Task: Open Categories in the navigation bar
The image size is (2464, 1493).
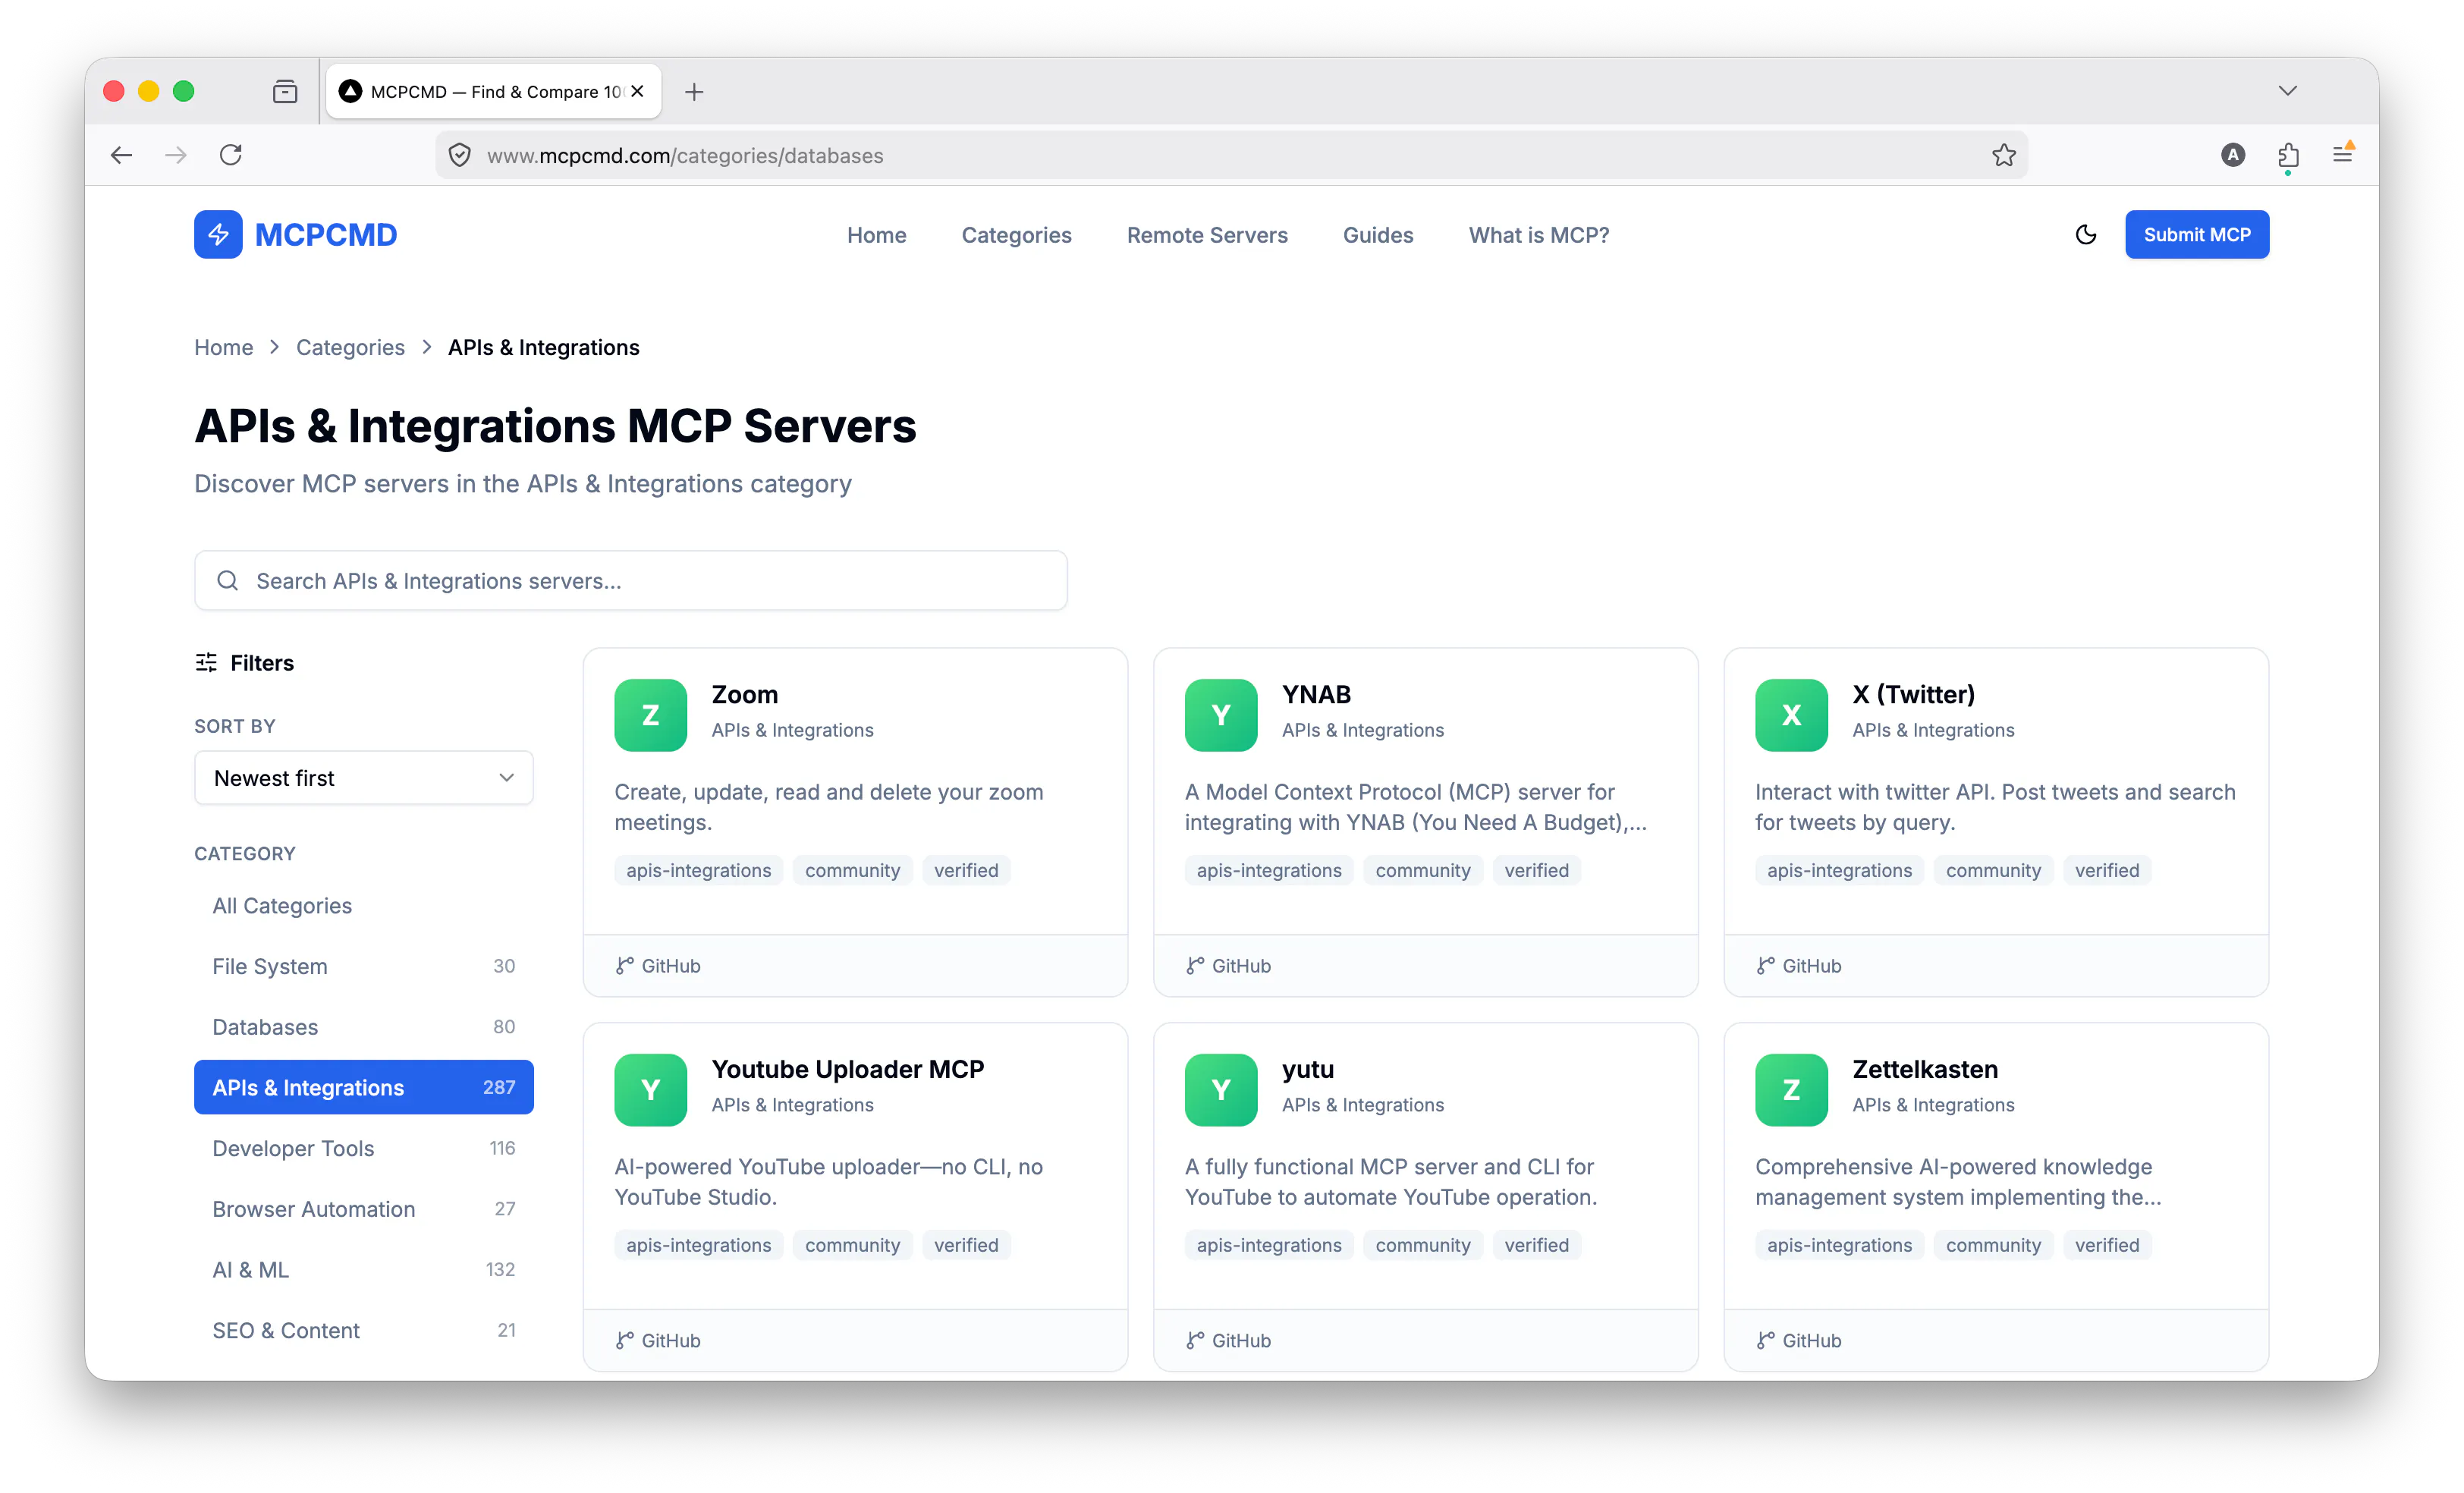Action: [x=1016, y=235]
